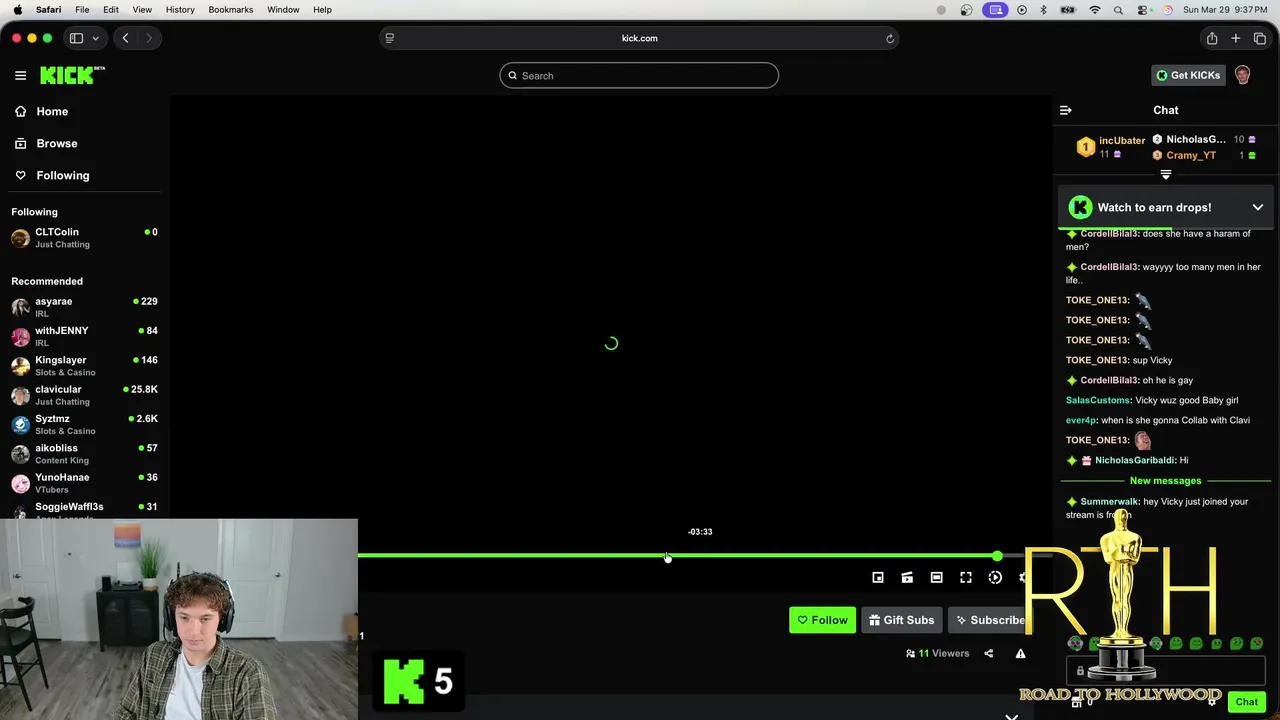Open the Safari share sheet
This screenshot has height=720, width=1280.
(x=1211, y=38)
